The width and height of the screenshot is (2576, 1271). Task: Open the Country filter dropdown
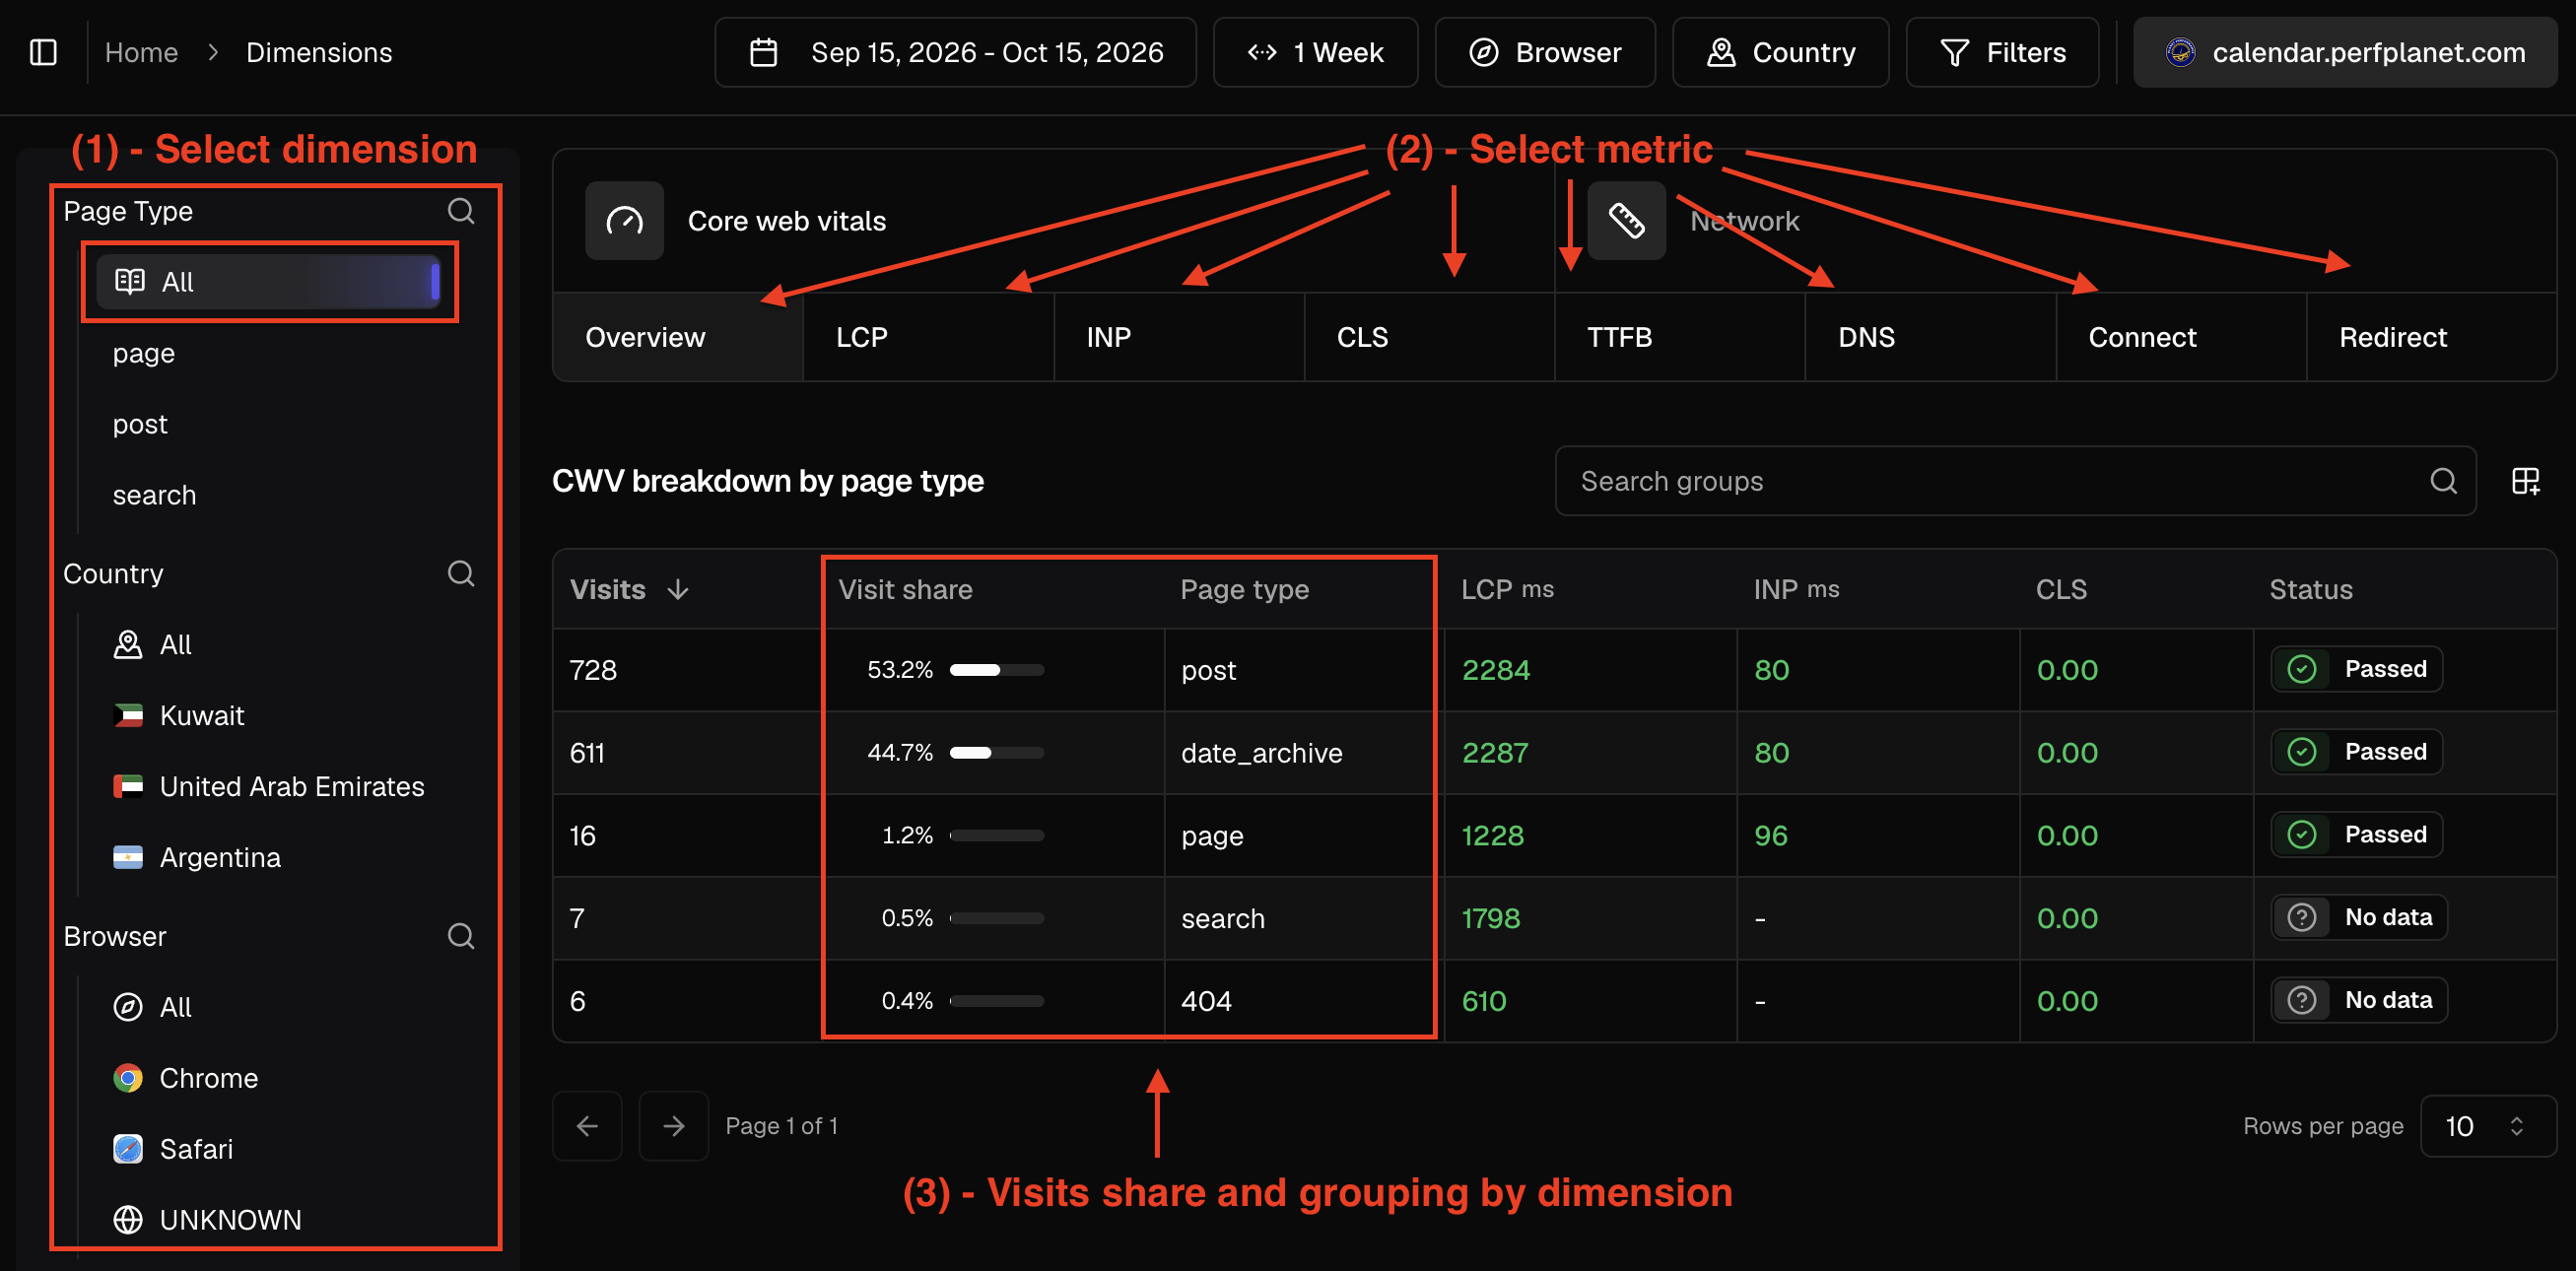click(1780, 52)
